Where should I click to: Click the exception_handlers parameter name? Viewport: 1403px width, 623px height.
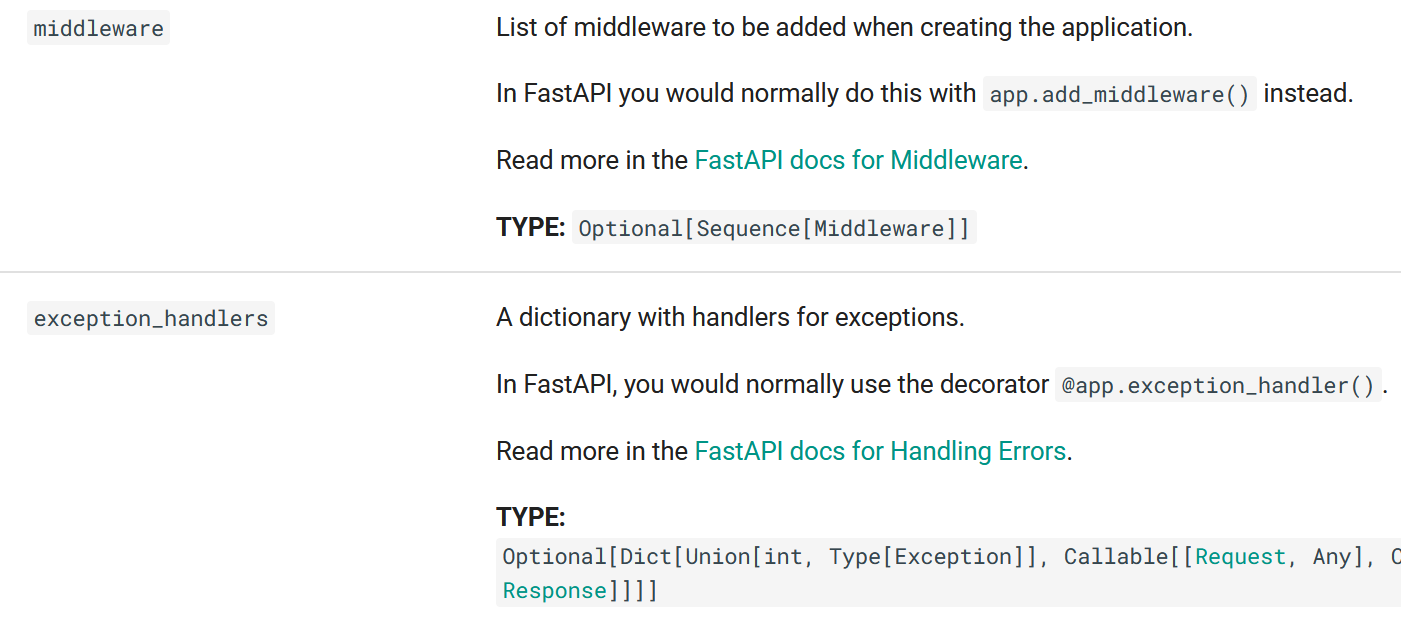point(151,319)
